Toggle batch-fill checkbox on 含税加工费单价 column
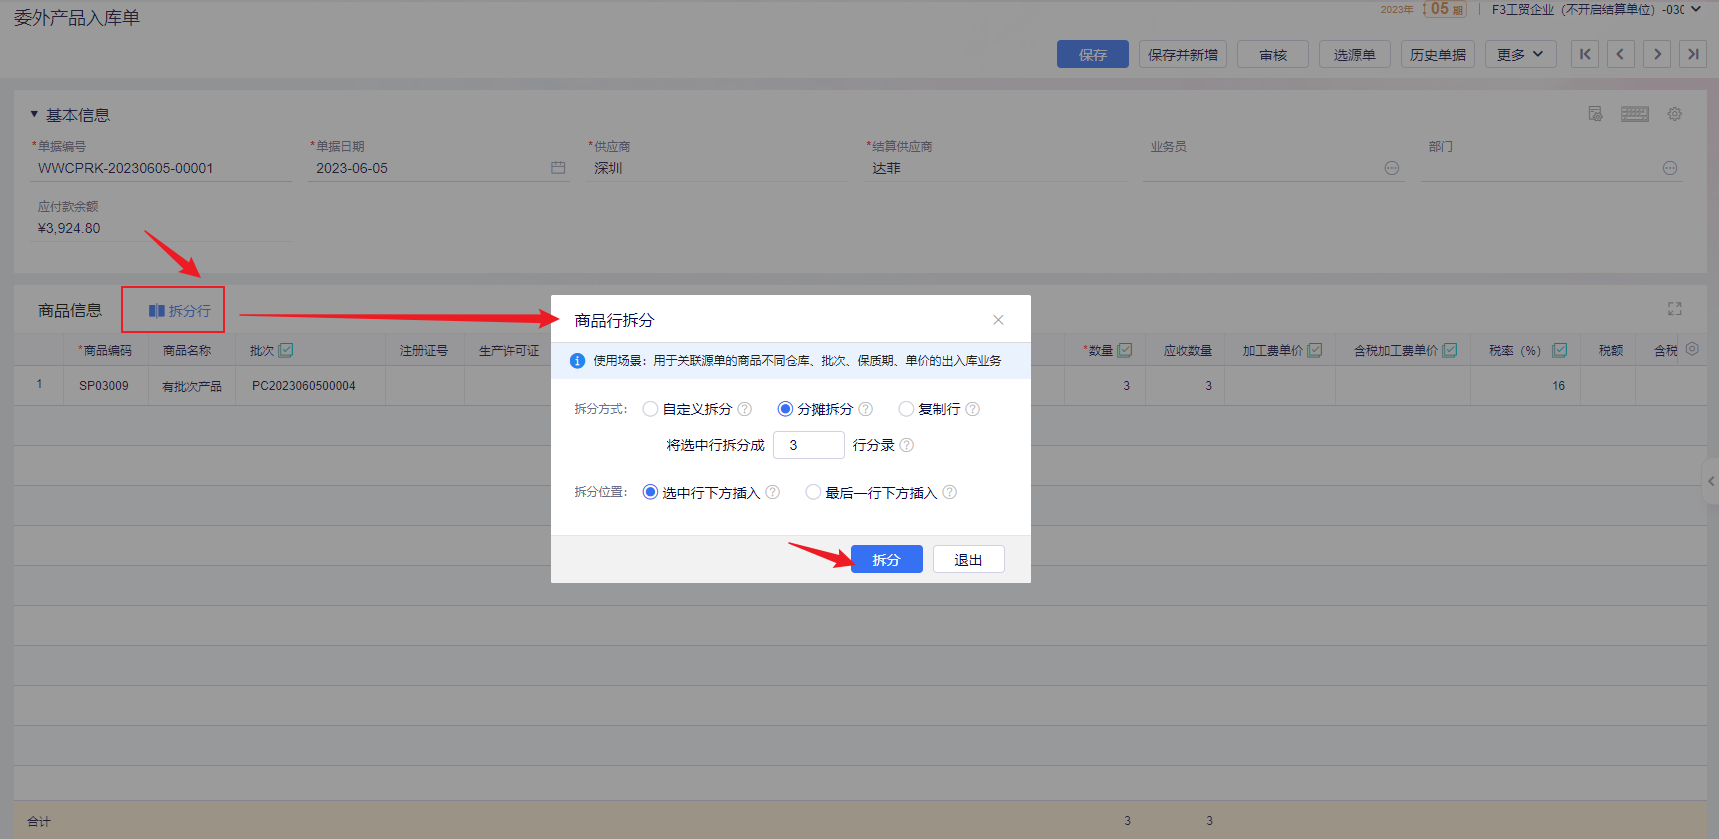The width and height of the screenshot is (1719, 839). click(x=1450, y=350)
